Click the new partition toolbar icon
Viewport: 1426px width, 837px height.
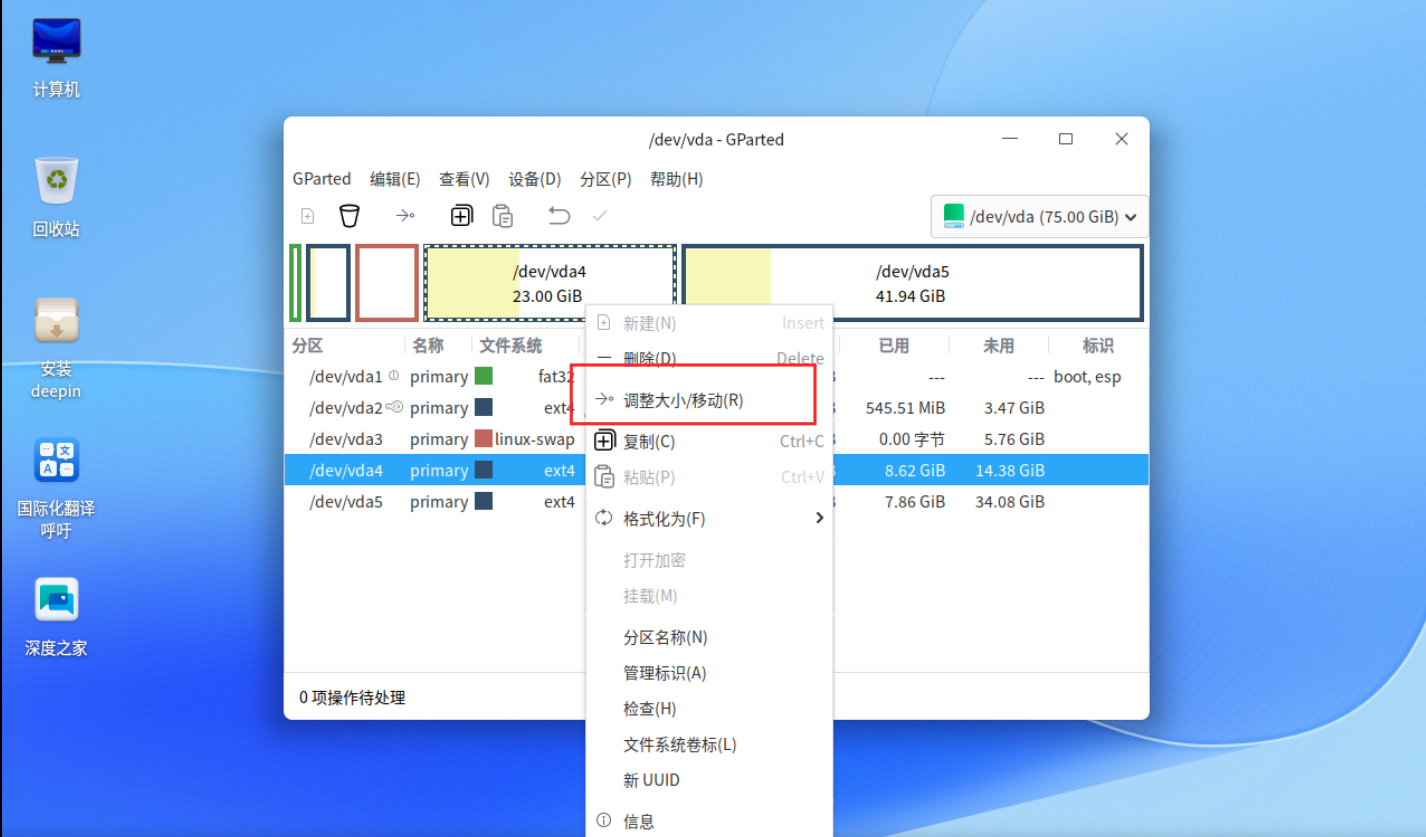[308, 215]
